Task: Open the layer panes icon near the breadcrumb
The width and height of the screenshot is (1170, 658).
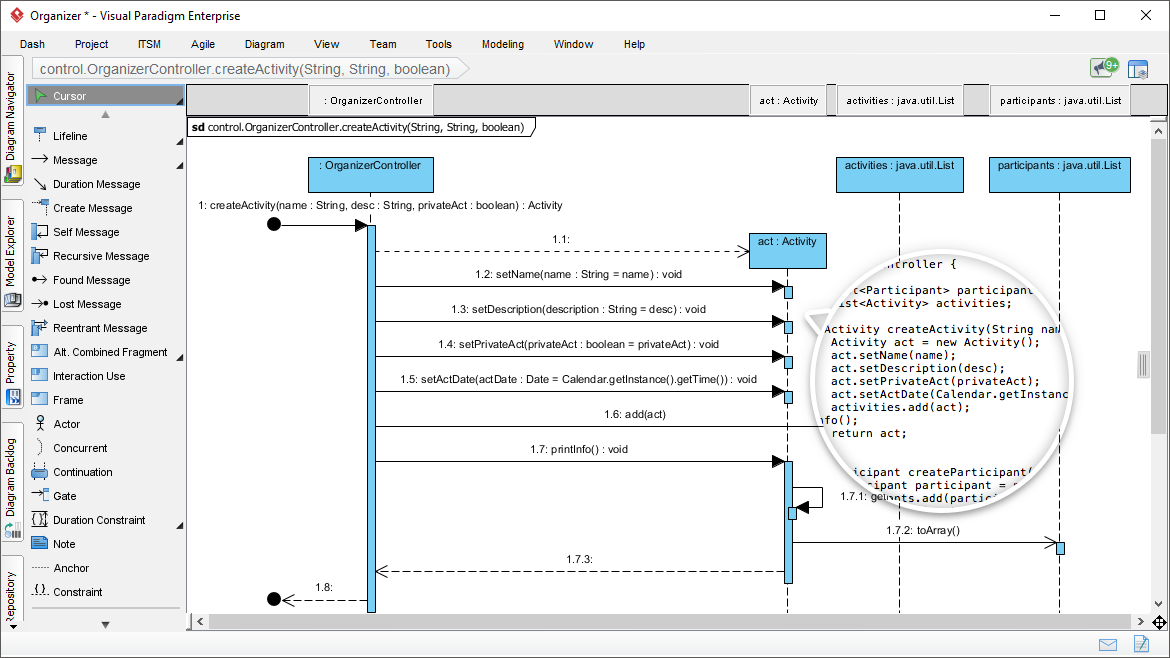Action: point(1139,69)
